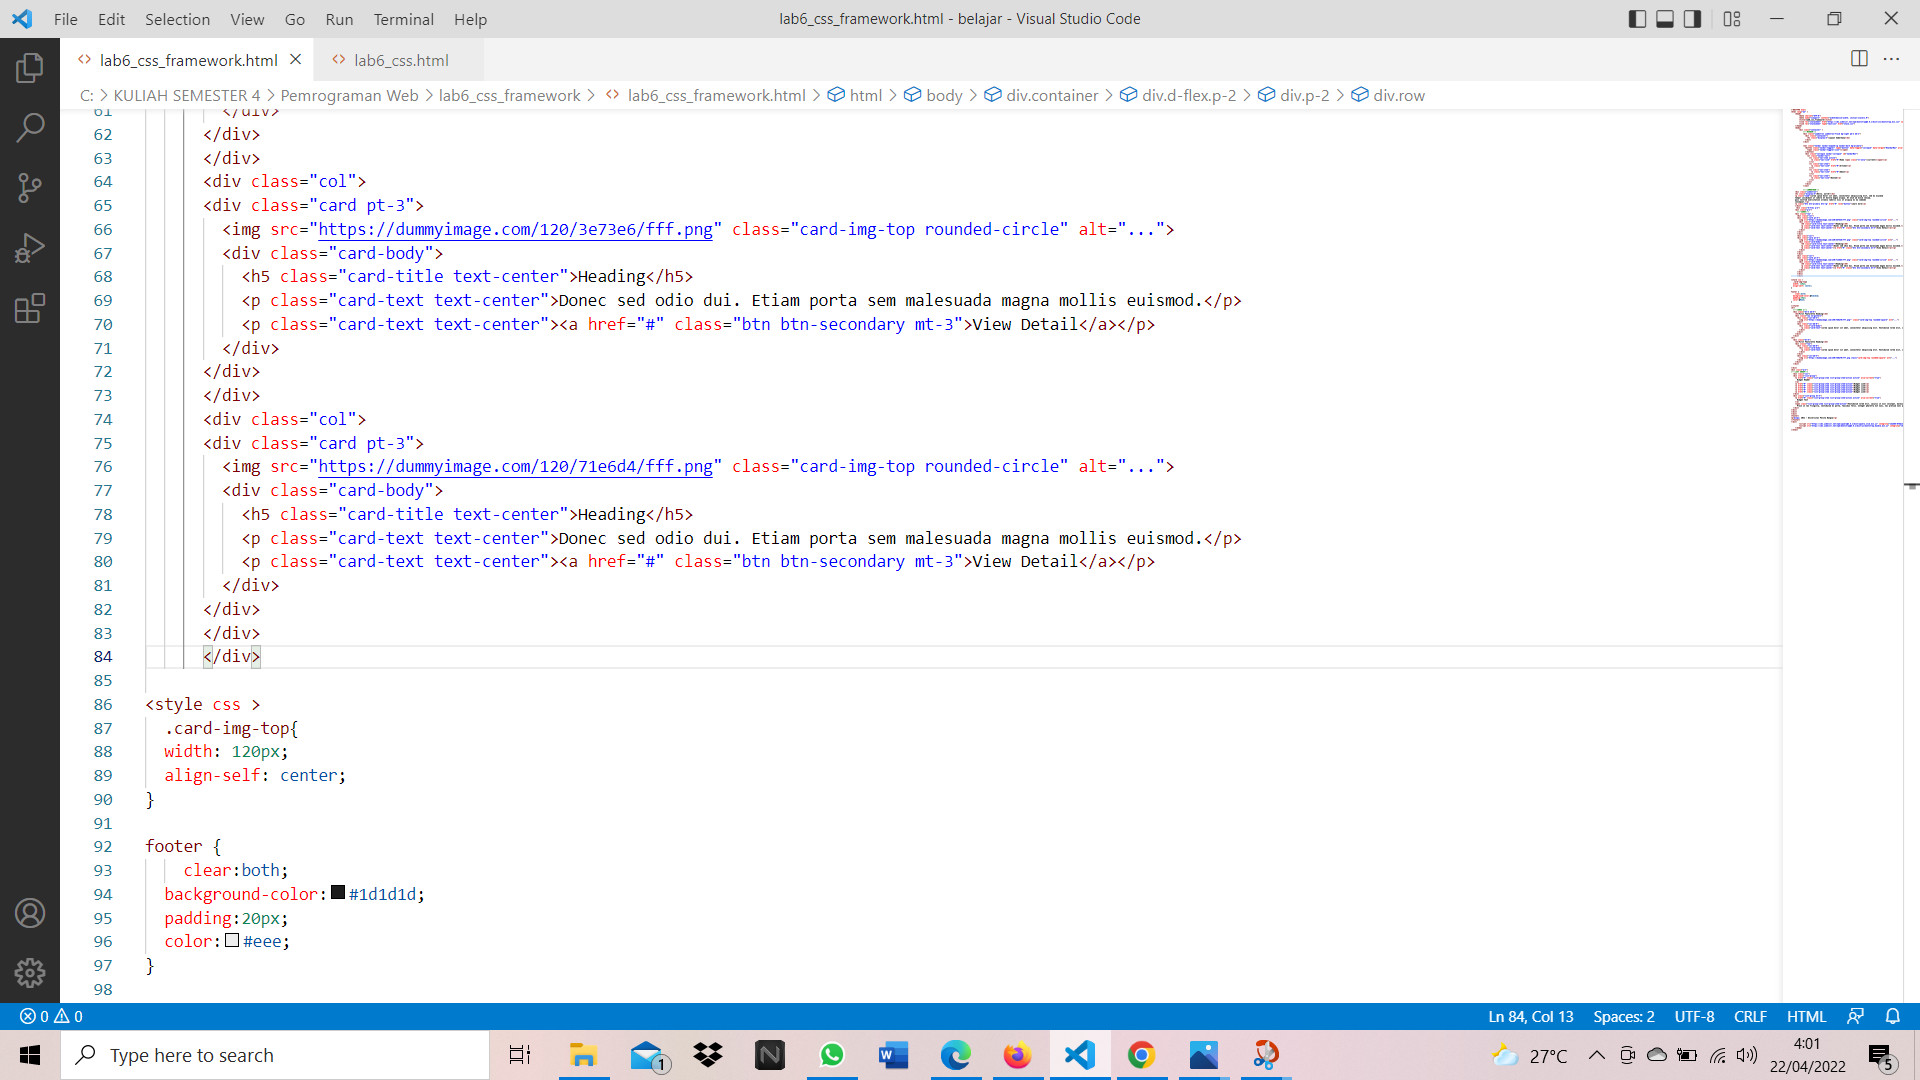Image resolution: width=1920 pixels, height=1080 pixels.
Task: Click the Accounts icon above settings
Action: (x=30, y=912)
